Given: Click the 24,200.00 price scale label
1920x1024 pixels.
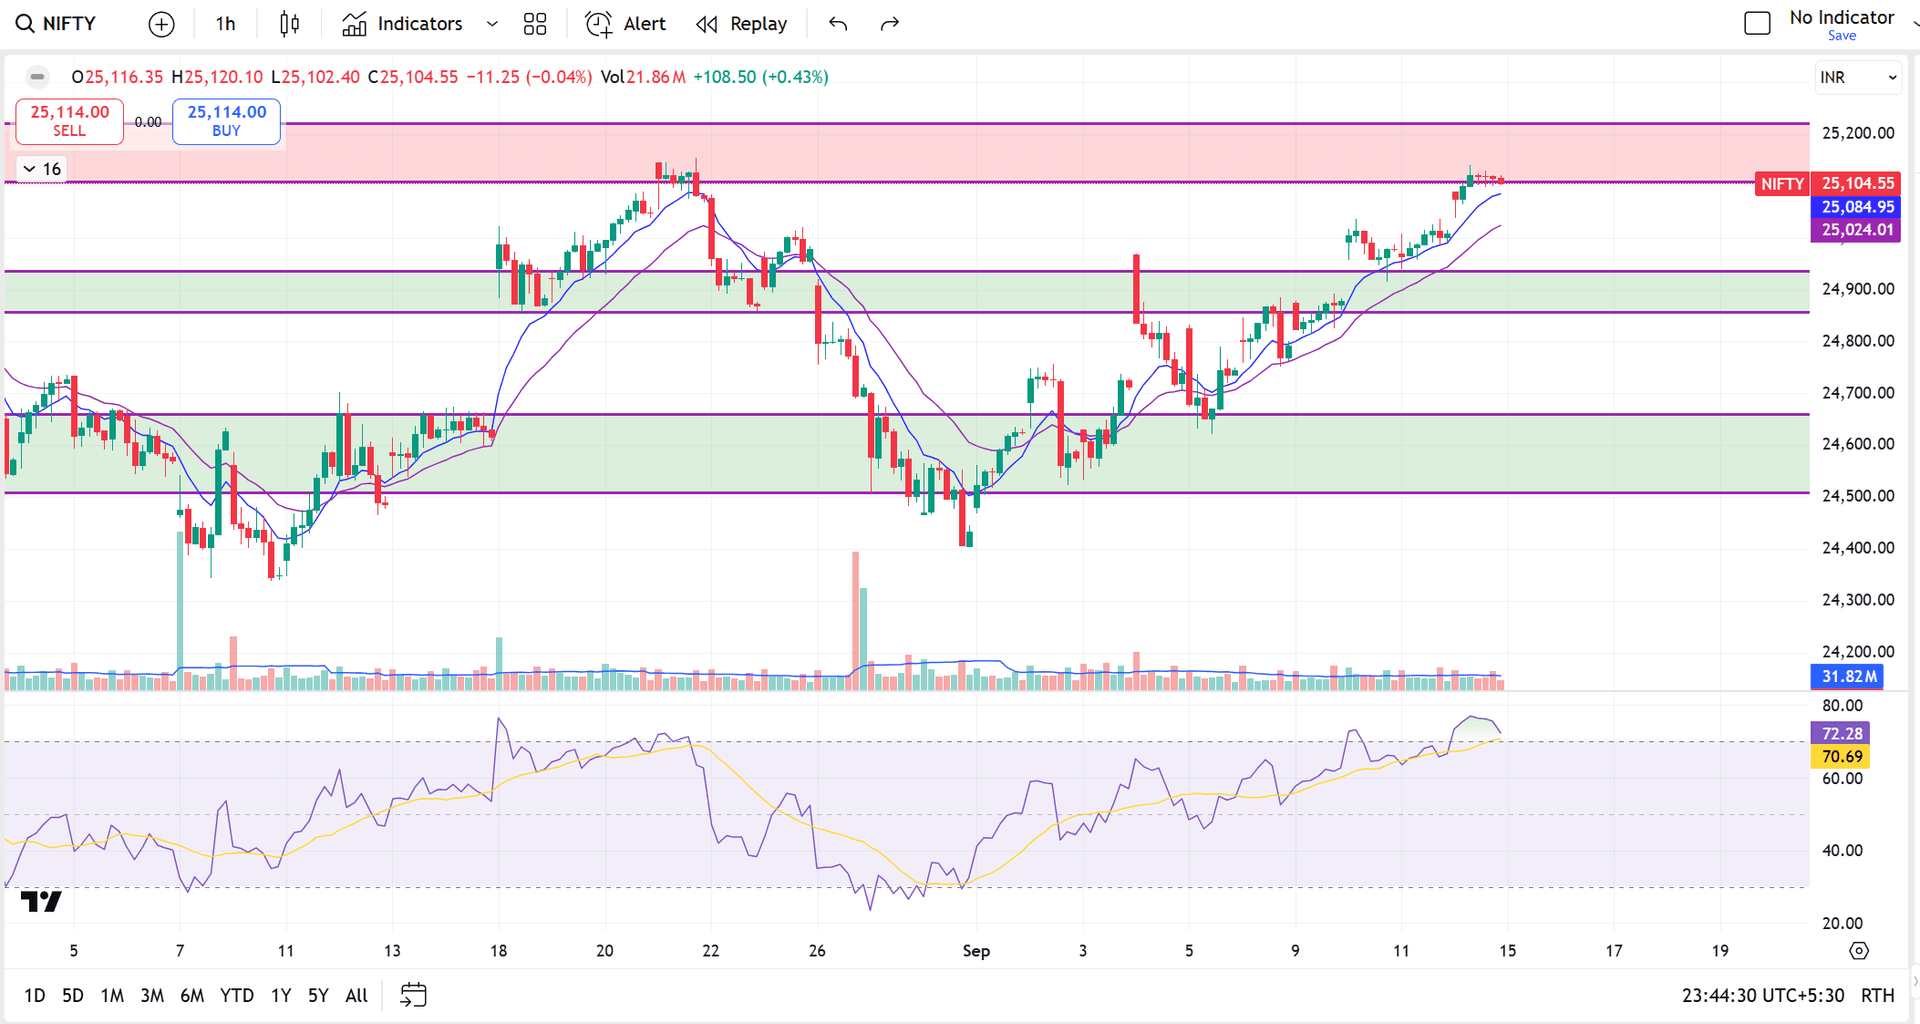Looking at the screenshot, I should 1857,652.
